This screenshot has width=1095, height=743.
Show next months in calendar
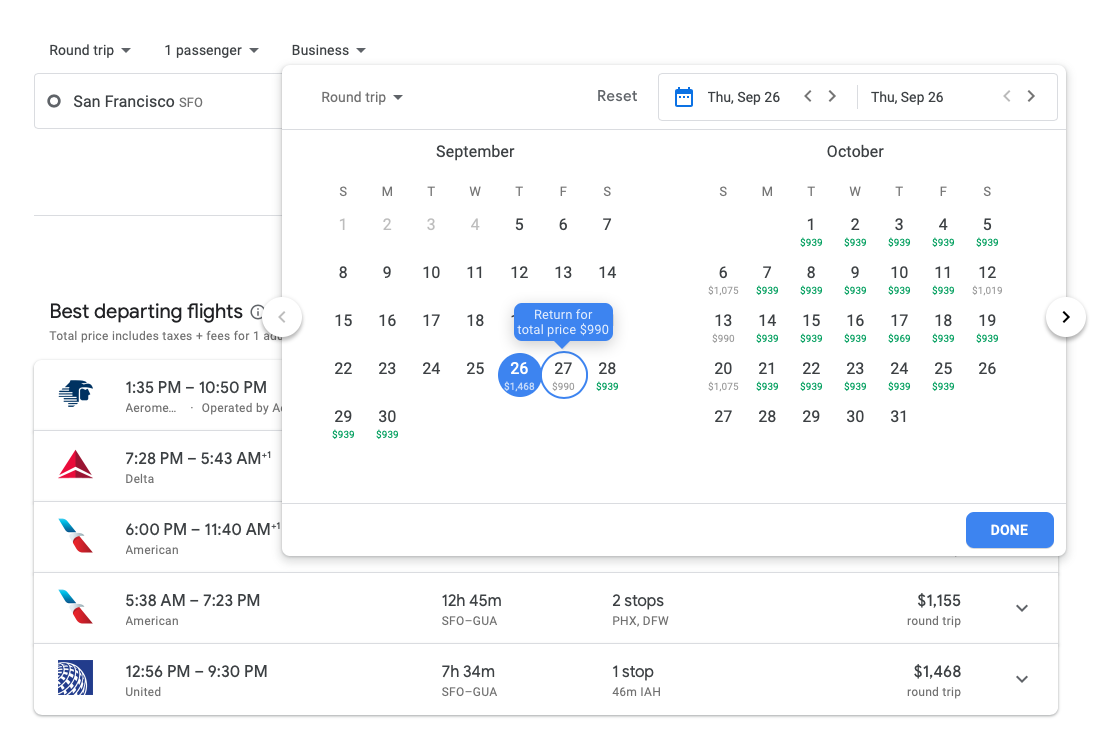click(x=1065, y=317)
